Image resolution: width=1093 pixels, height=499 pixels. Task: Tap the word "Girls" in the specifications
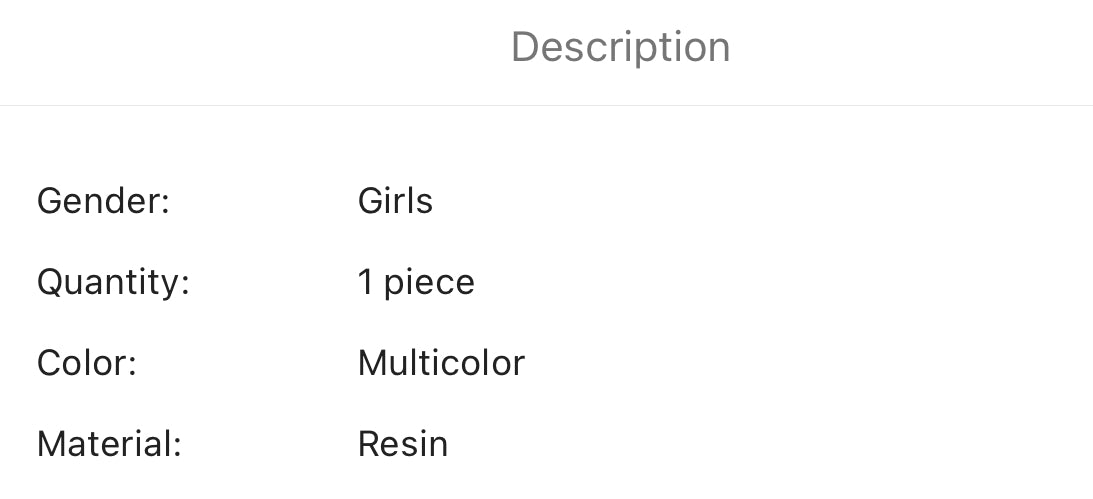pos(395,201)
